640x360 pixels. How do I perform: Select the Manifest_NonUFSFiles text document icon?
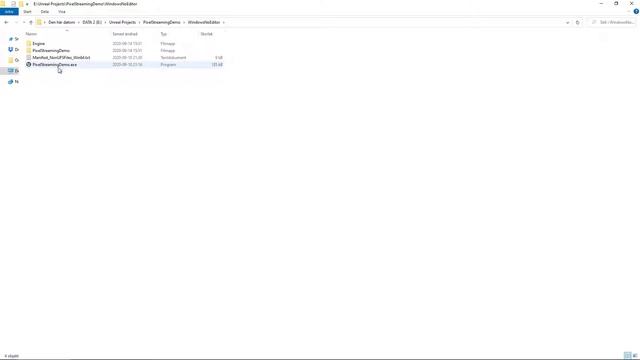click(x=29, y=58)
